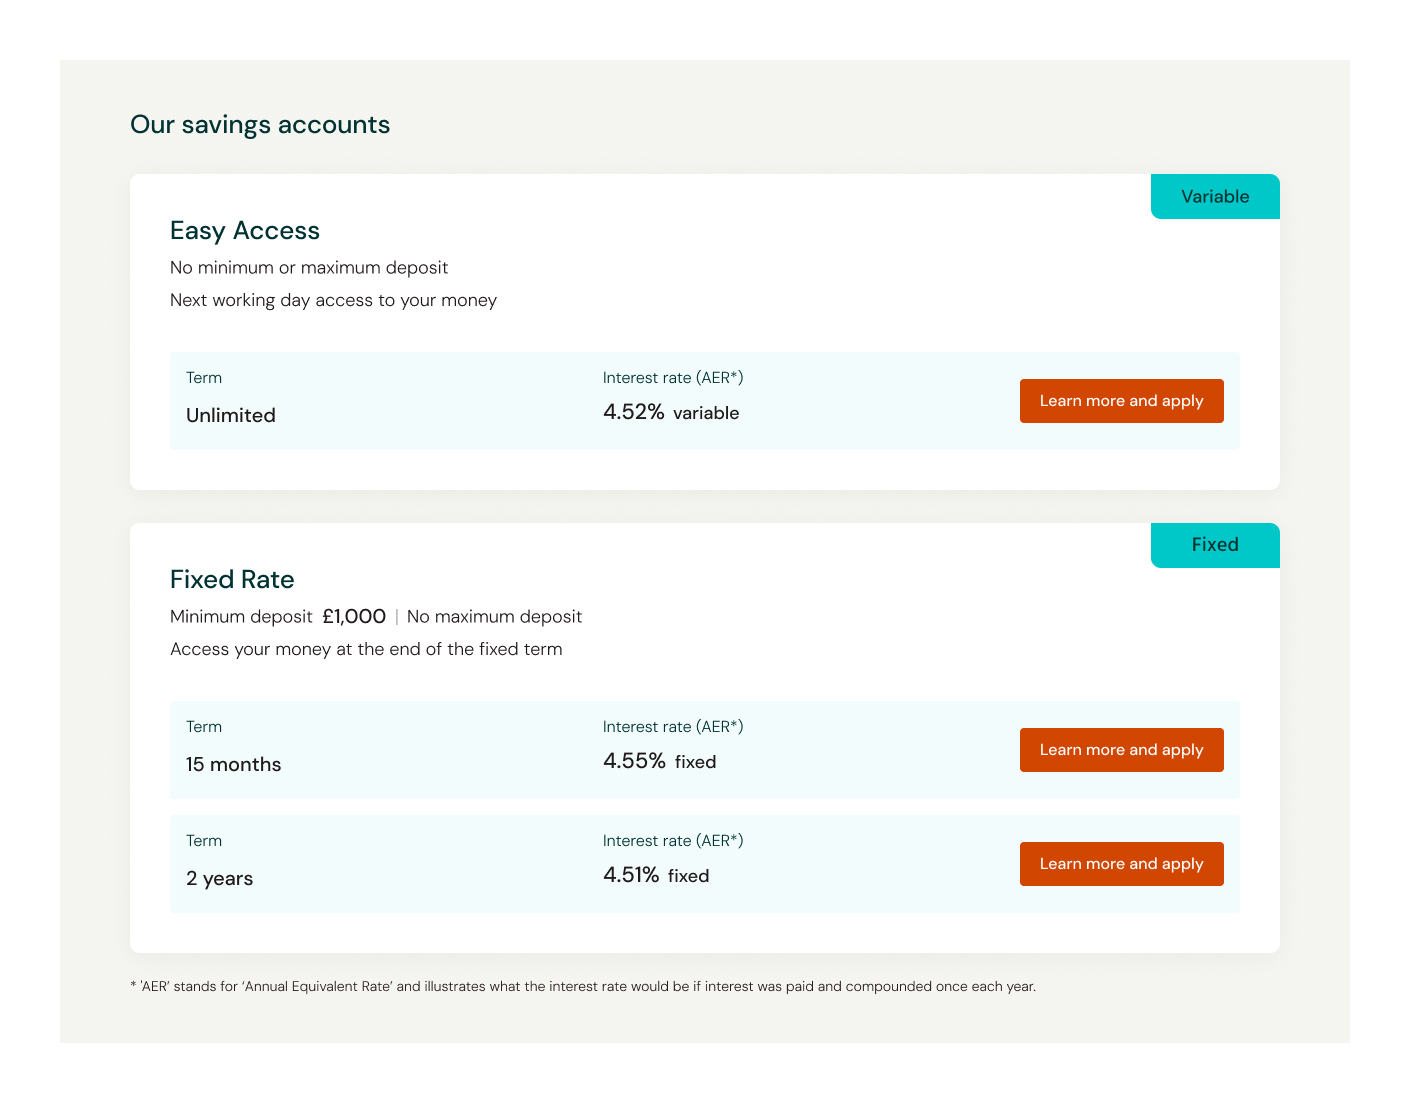Click the 'Our savings accounts' title
This screenshot has height=1103, width=1410.
click(260, 125)
